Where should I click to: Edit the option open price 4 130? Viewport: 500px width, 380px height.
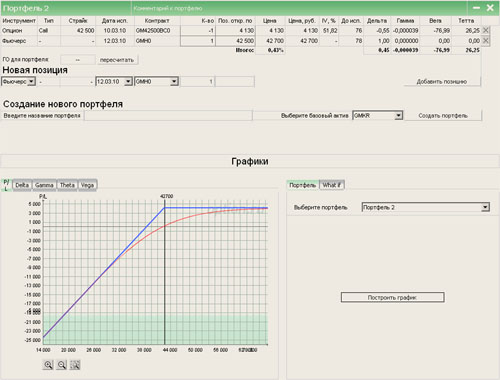point(235,31)
